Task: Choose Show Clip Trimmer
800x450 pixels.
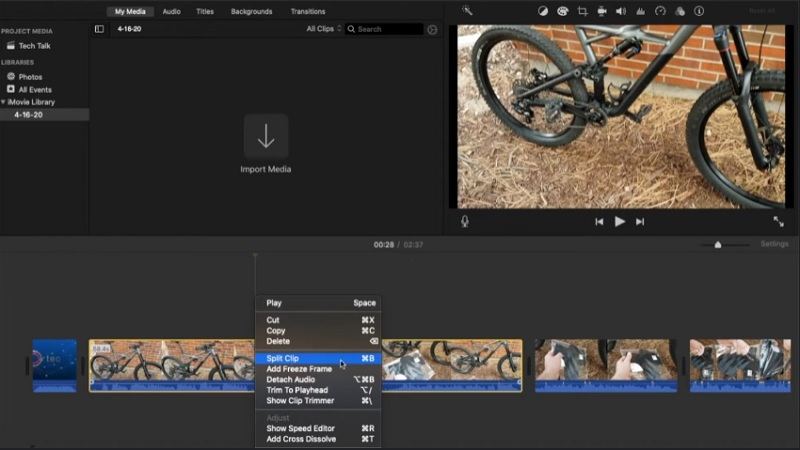Action: (318, 401)
